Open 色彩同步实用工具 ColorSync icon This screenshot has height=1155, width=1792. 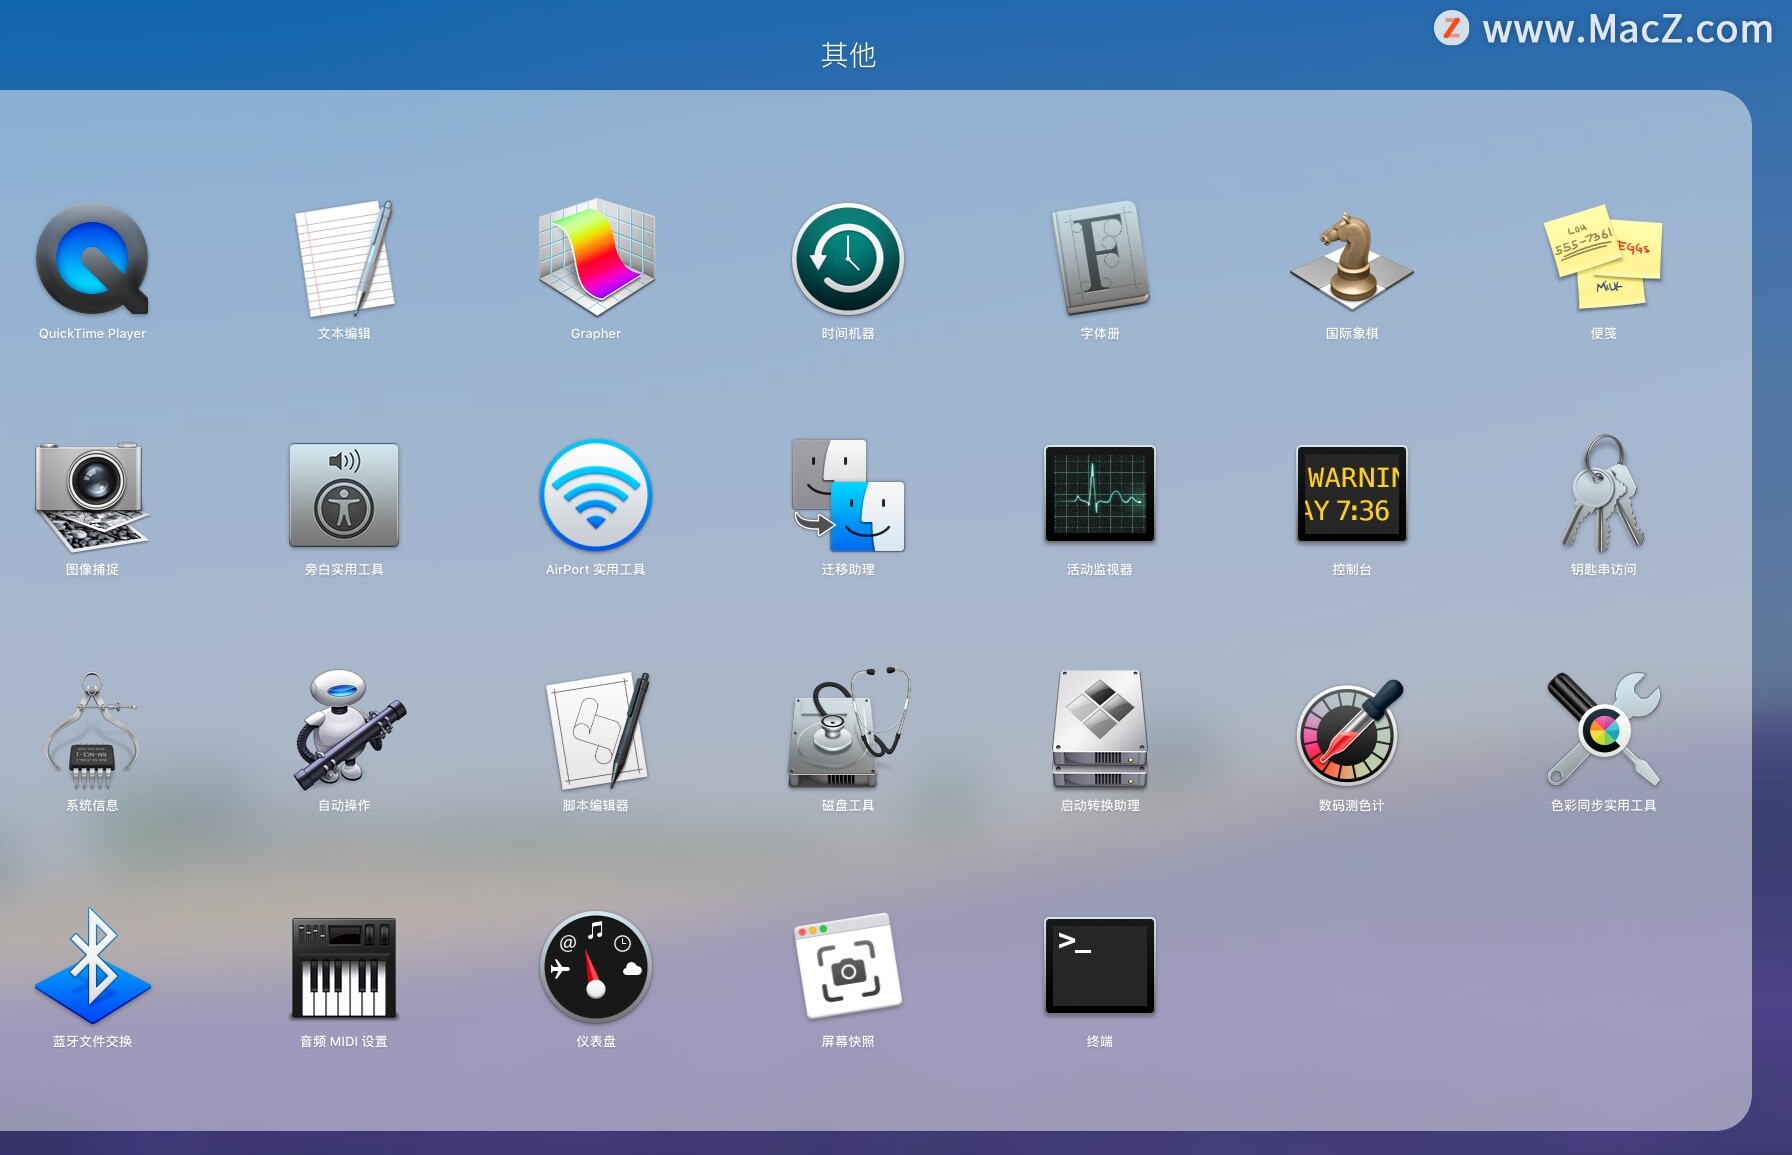pos(1604,729)
